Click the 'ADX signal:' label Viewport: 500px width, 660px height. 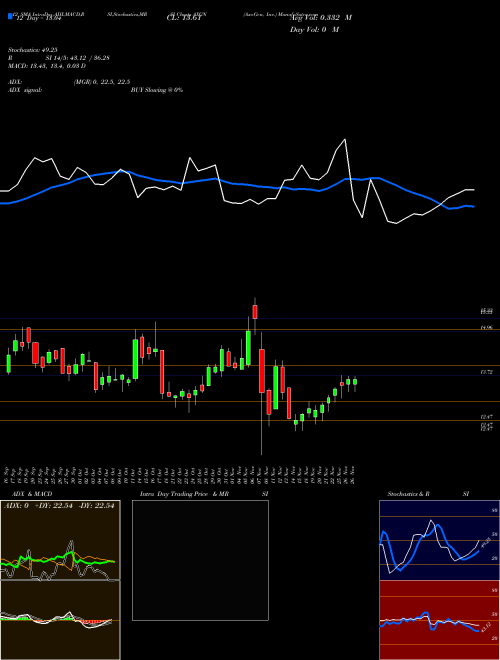coord(25,90)
